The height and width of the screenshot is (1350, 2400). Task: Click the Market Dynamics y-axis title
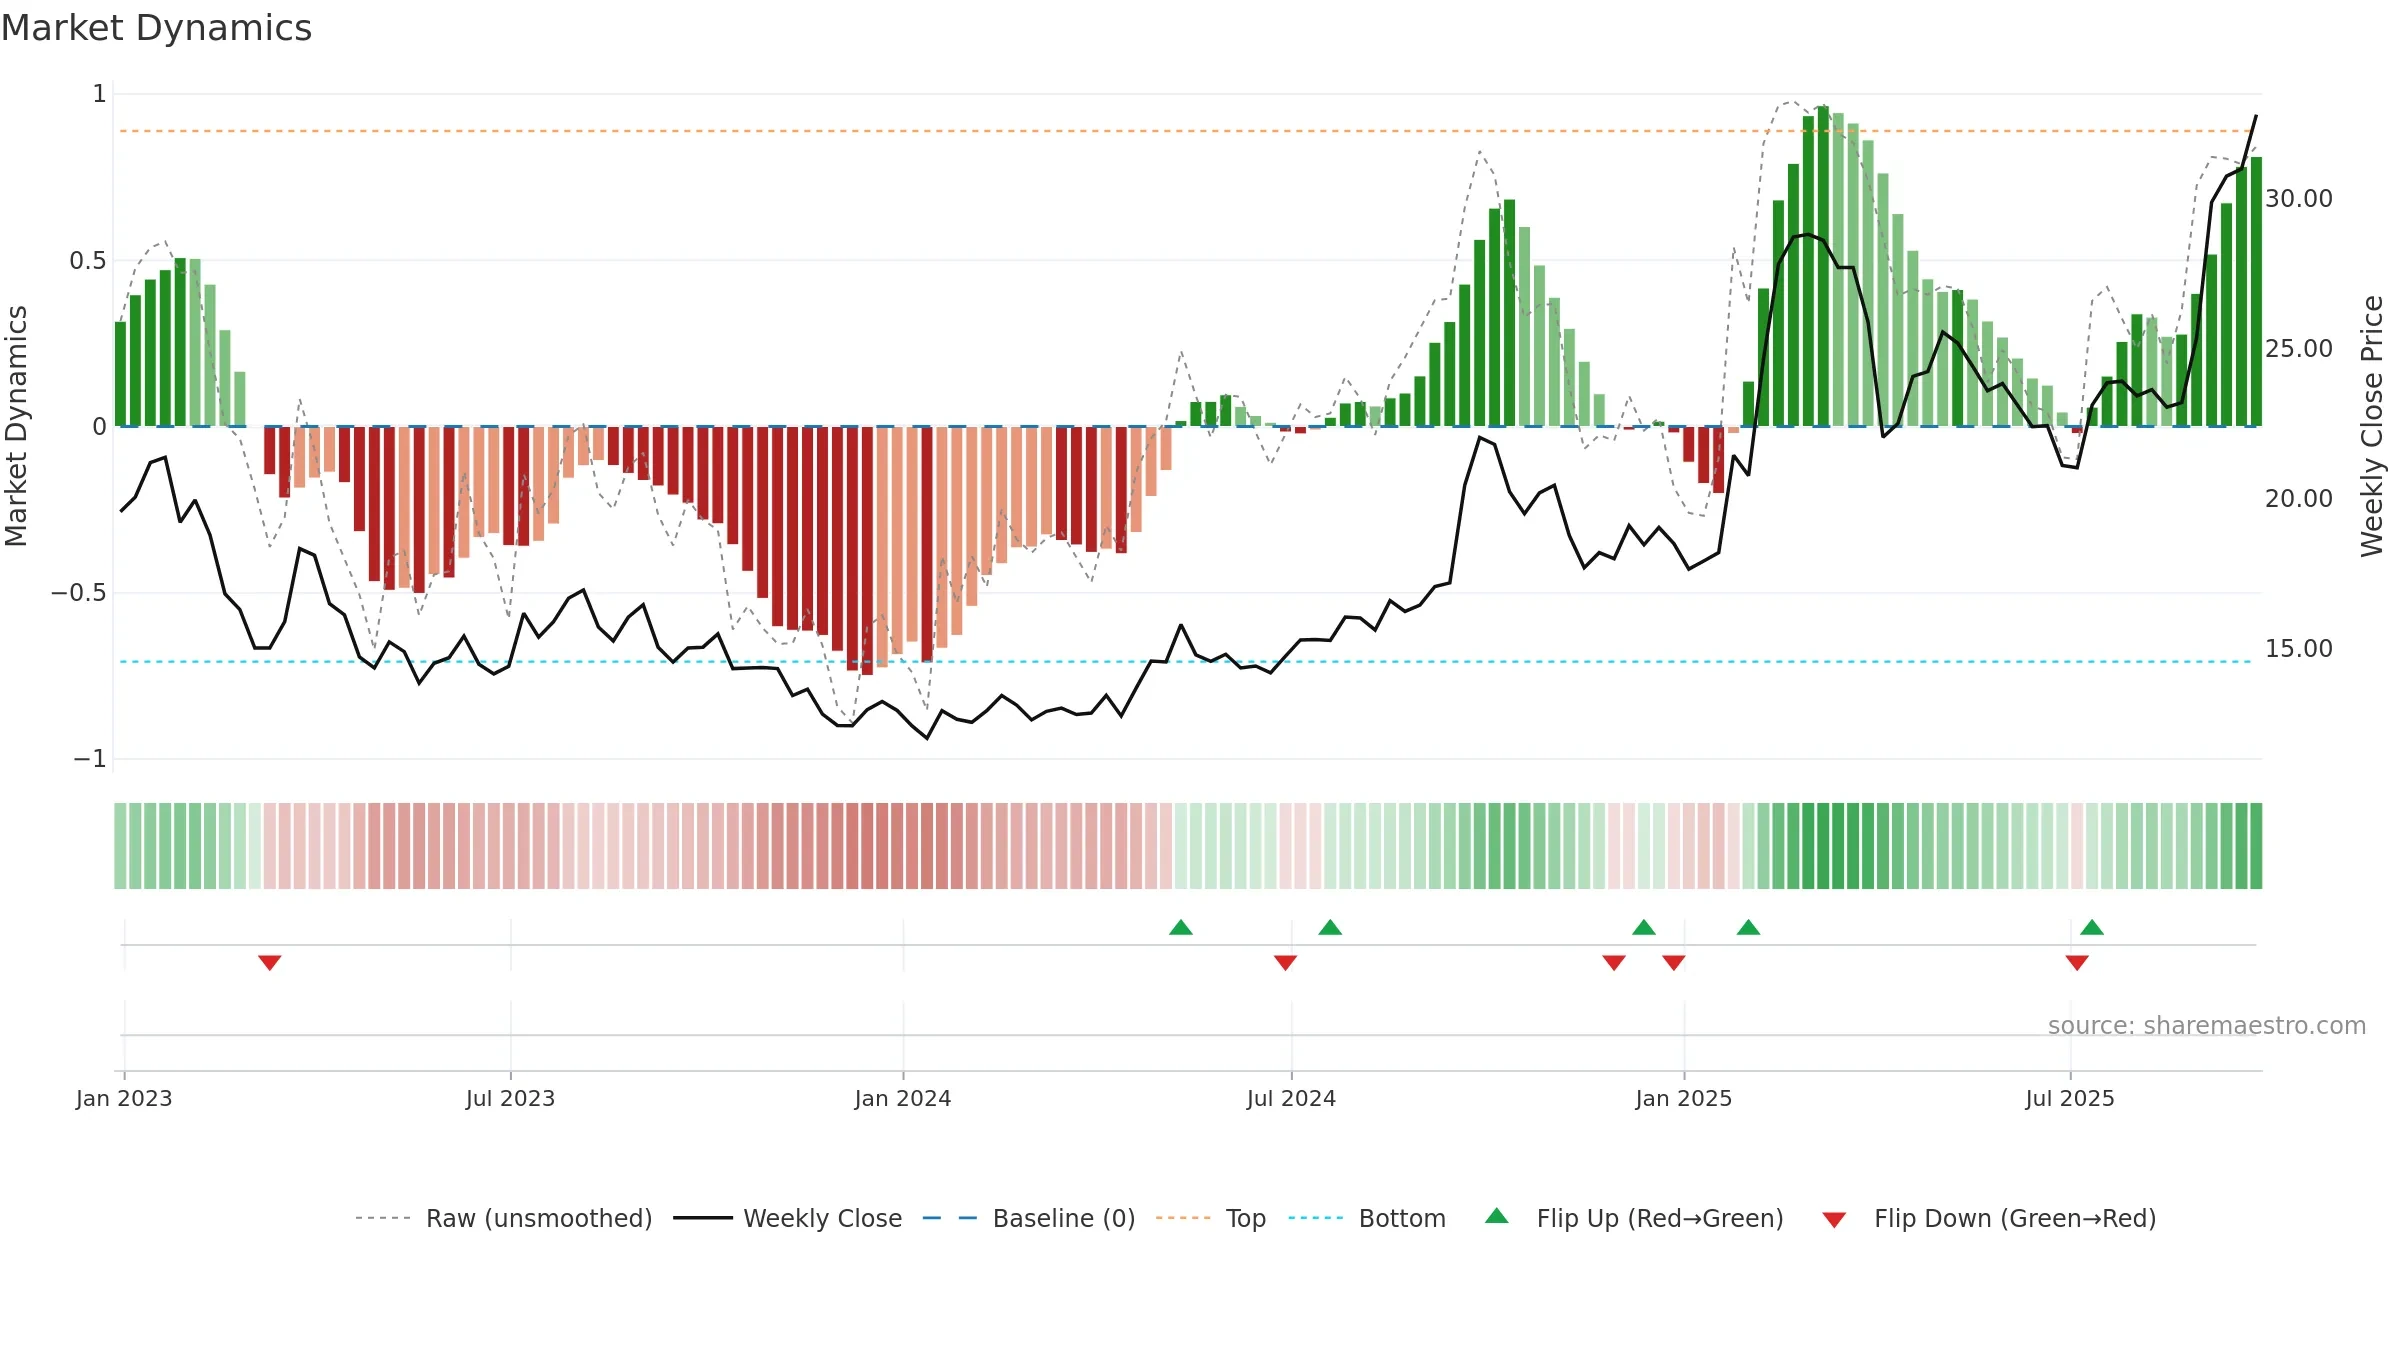point(16,426)
